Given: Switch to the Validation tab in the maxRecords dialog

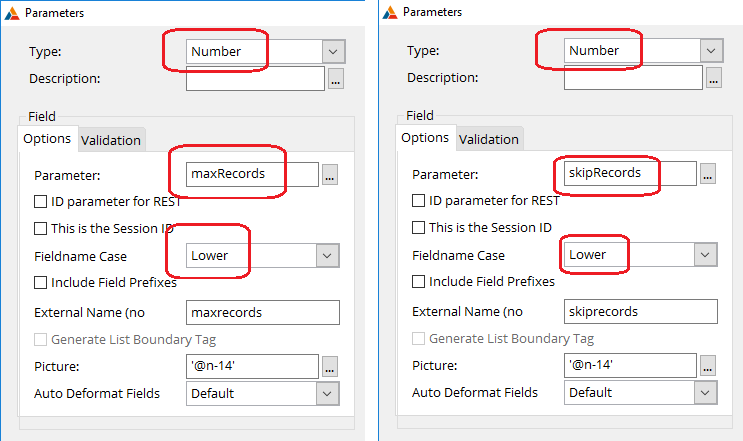Looking at the screenshot, I should pos(111,140).
